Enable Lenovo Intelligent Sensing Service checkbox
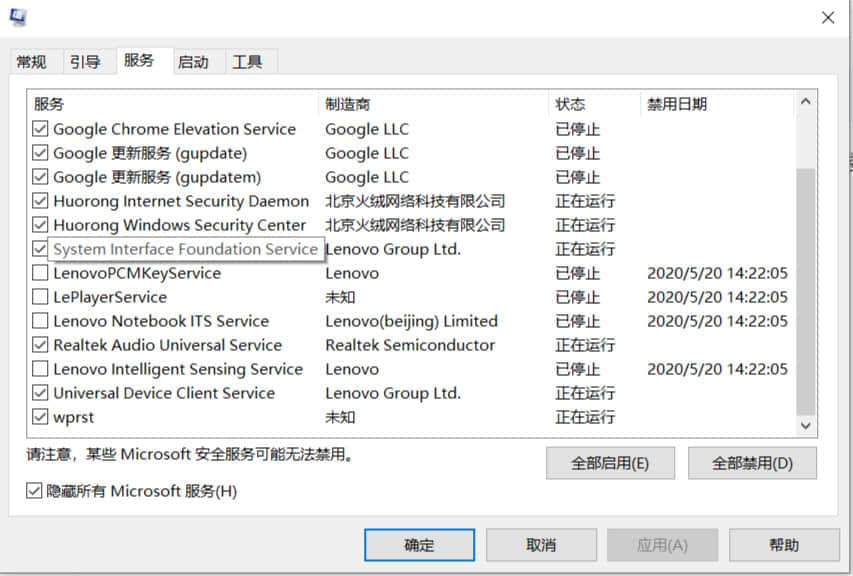This screenshot has height=576, width=853. (40, 369)
